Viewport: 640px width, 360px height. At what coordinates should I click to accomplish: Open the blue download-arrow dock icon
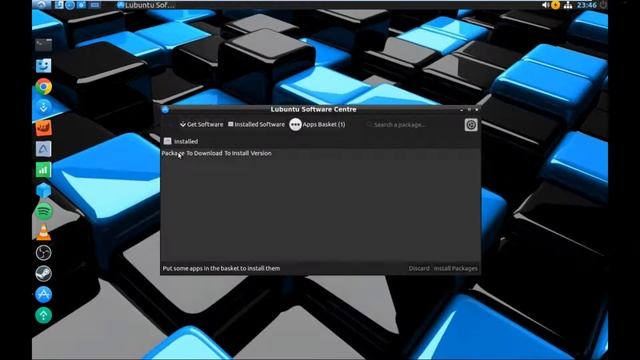tap(43, 107)
